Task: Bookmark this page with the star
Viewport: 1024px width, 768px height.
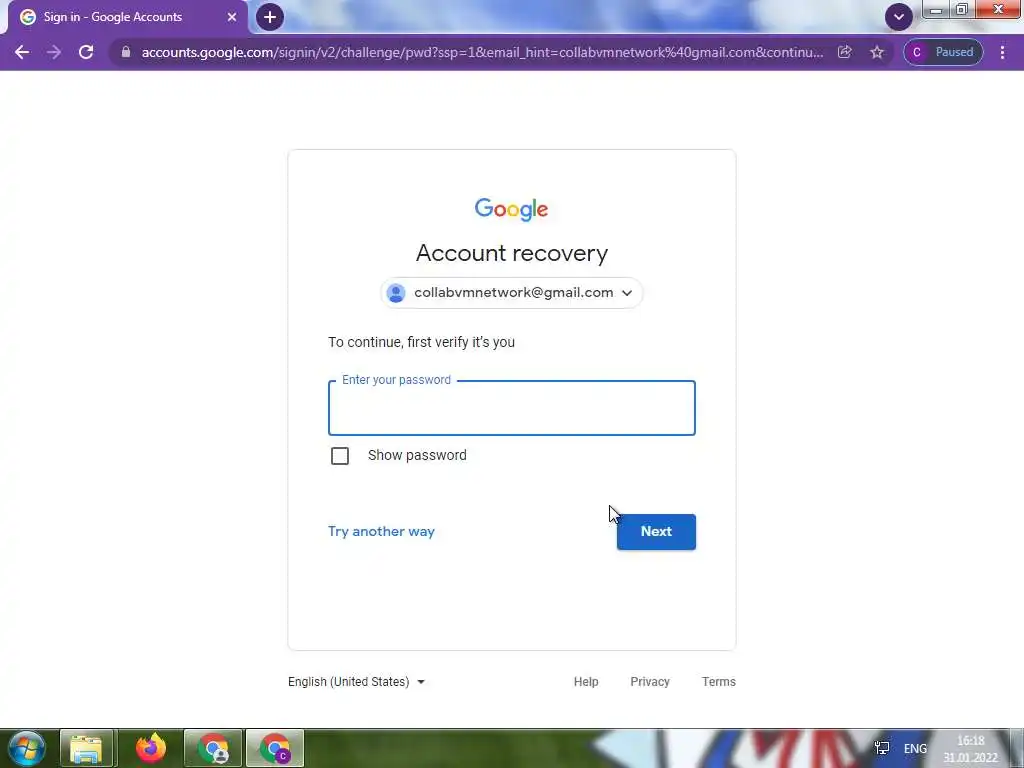Action: 876,52
